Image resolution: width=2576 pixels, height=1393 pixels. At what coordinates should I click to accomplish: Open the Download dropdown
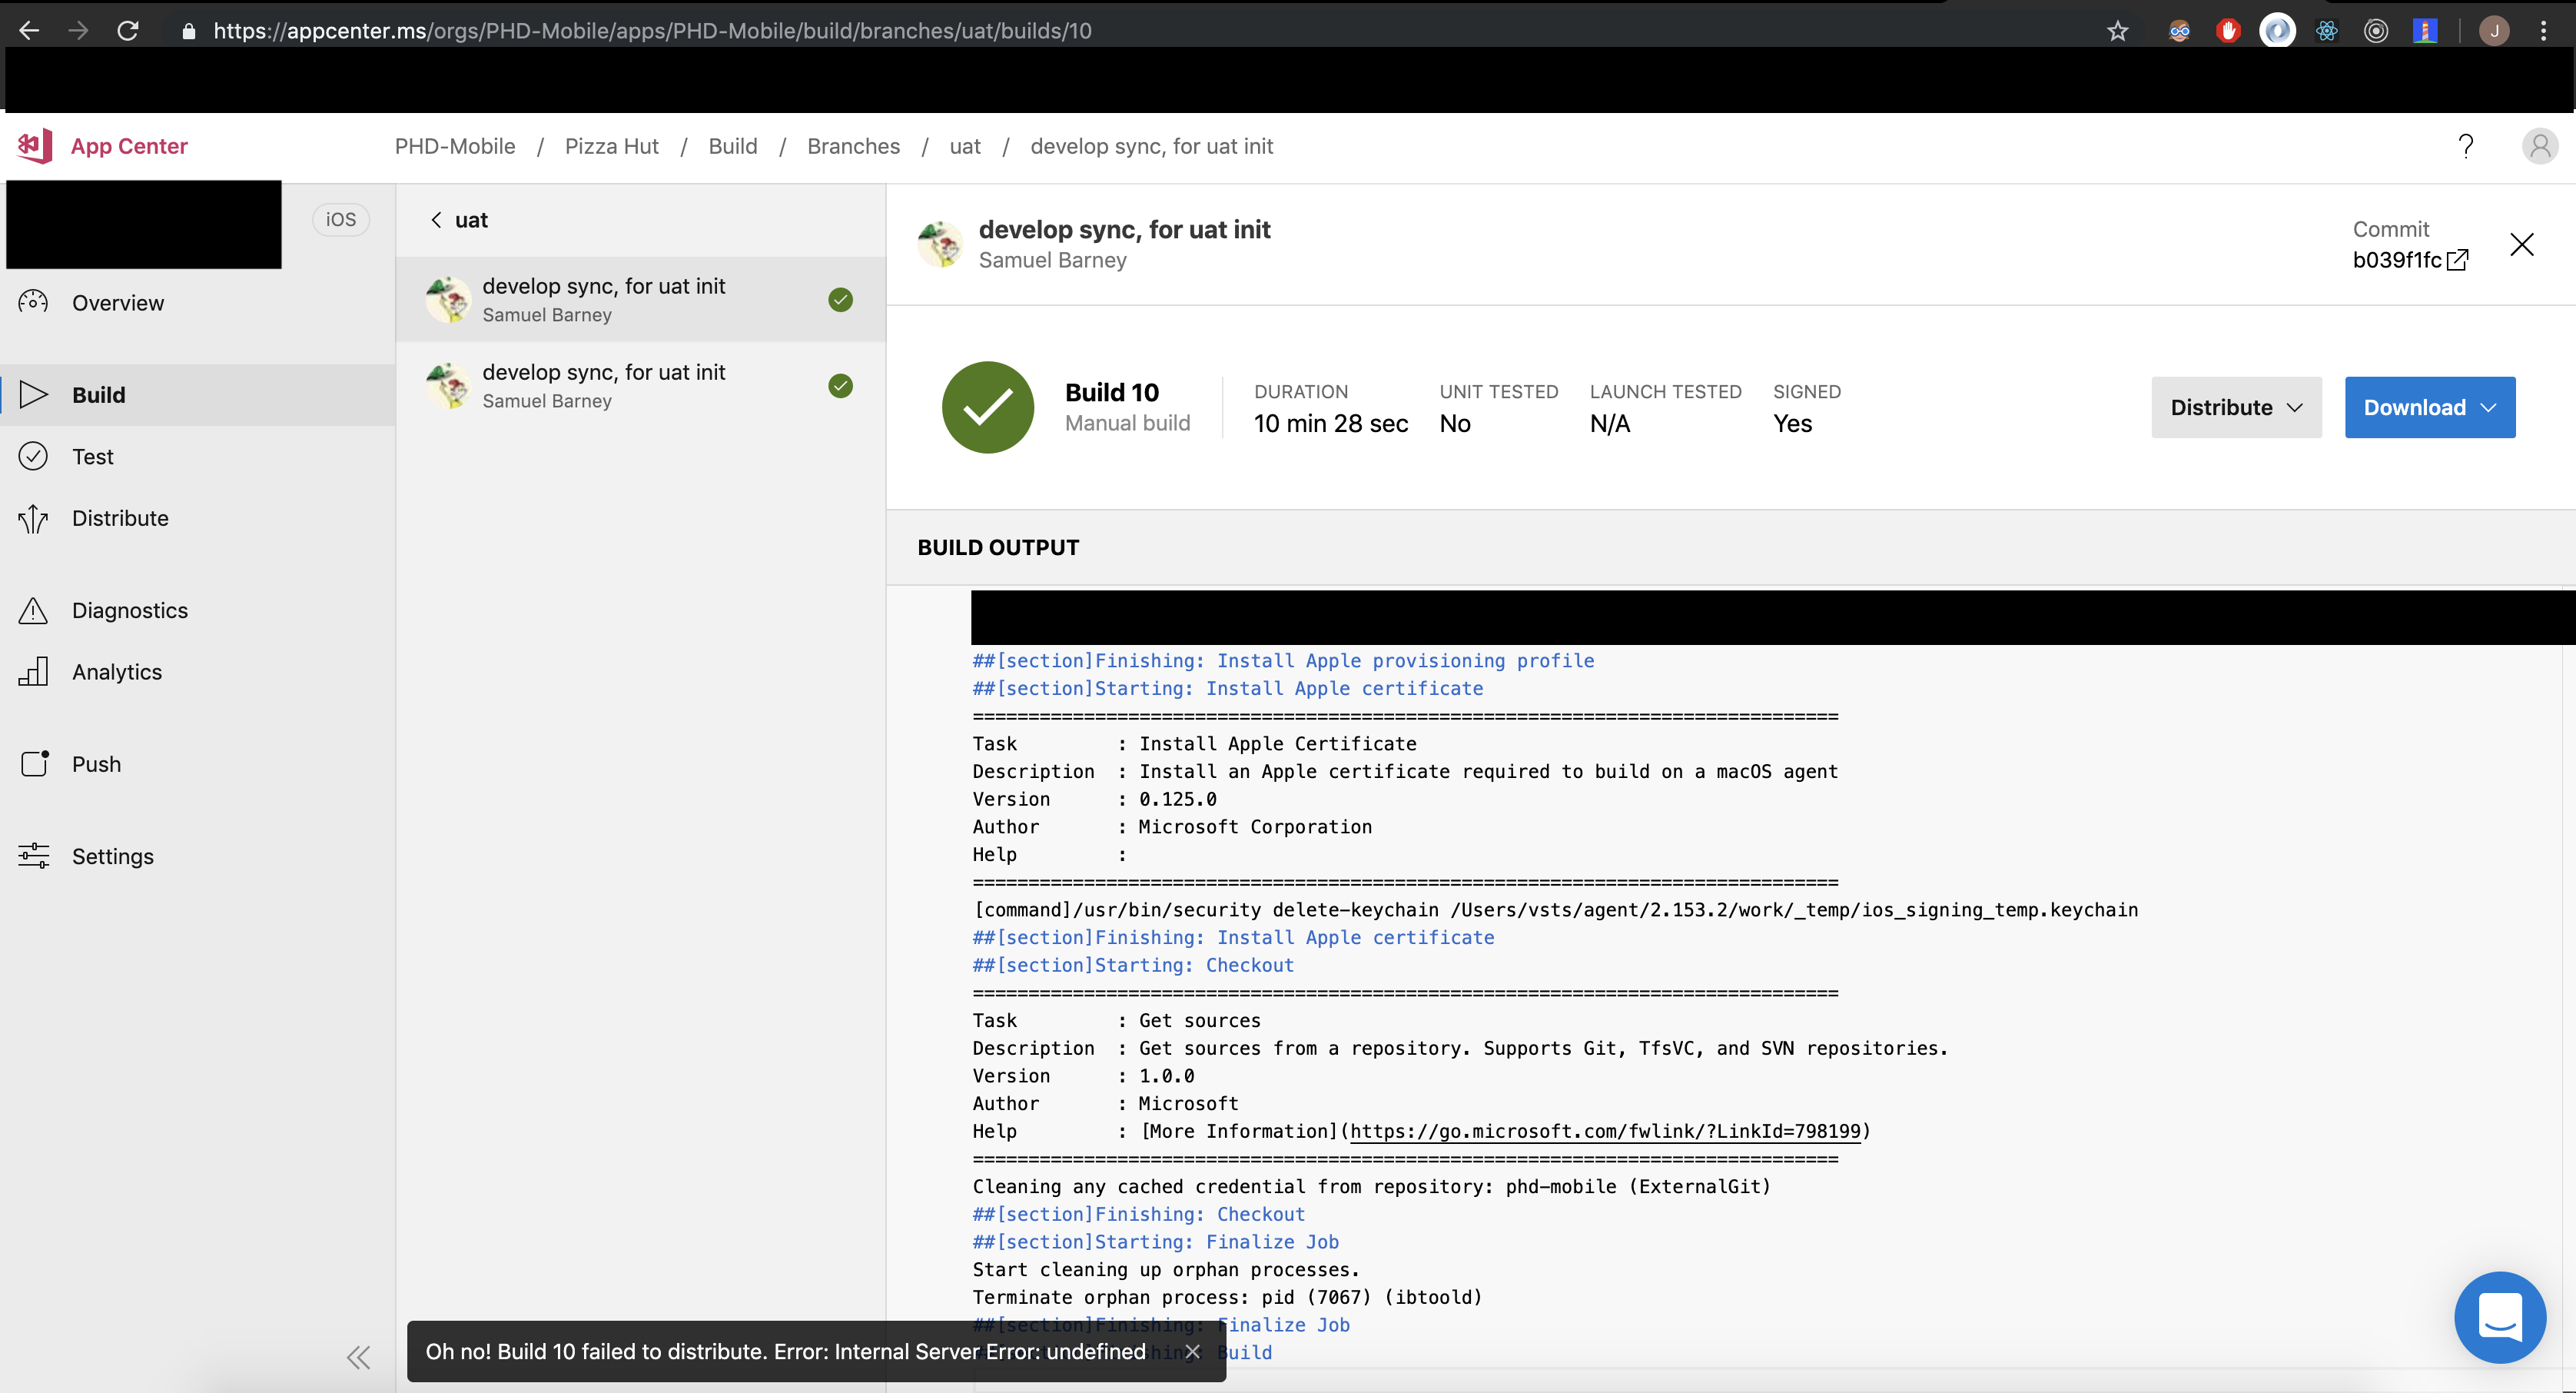tap(2429, 407)
